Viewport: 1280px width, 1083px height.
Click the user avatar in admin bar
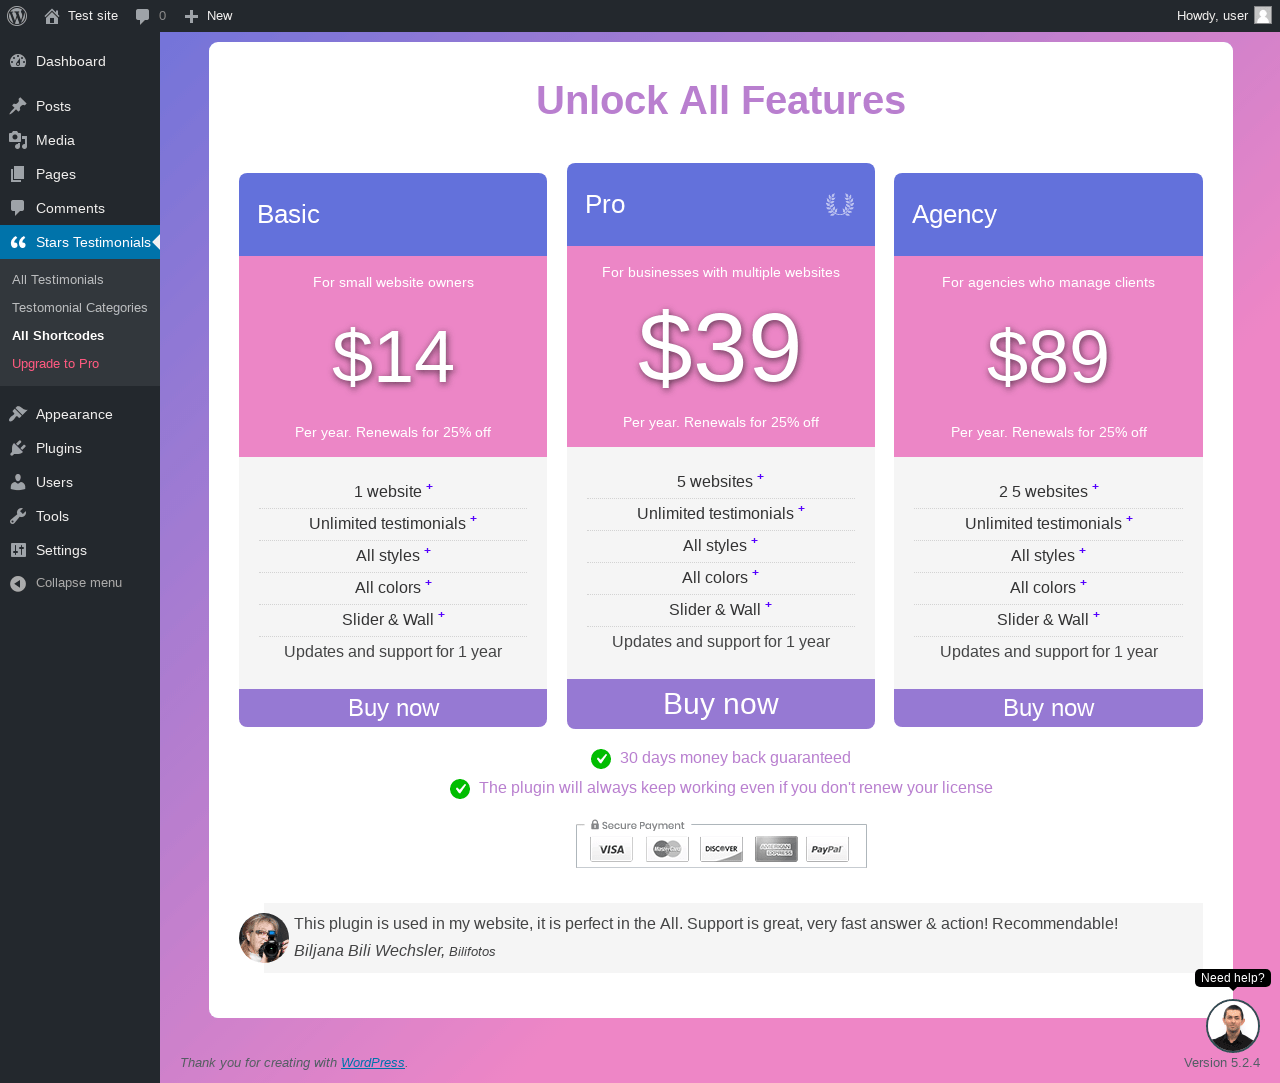point(1263,15)
